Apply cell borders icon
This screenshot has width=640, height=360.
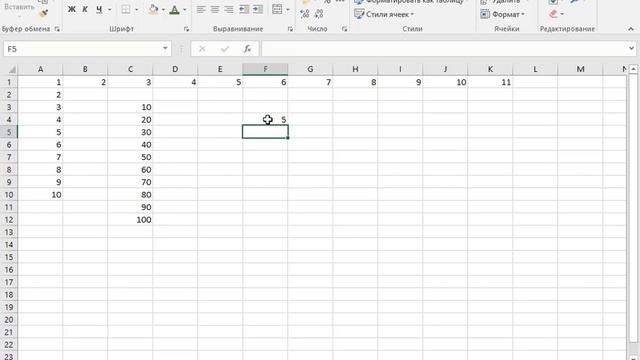(126, 9)
